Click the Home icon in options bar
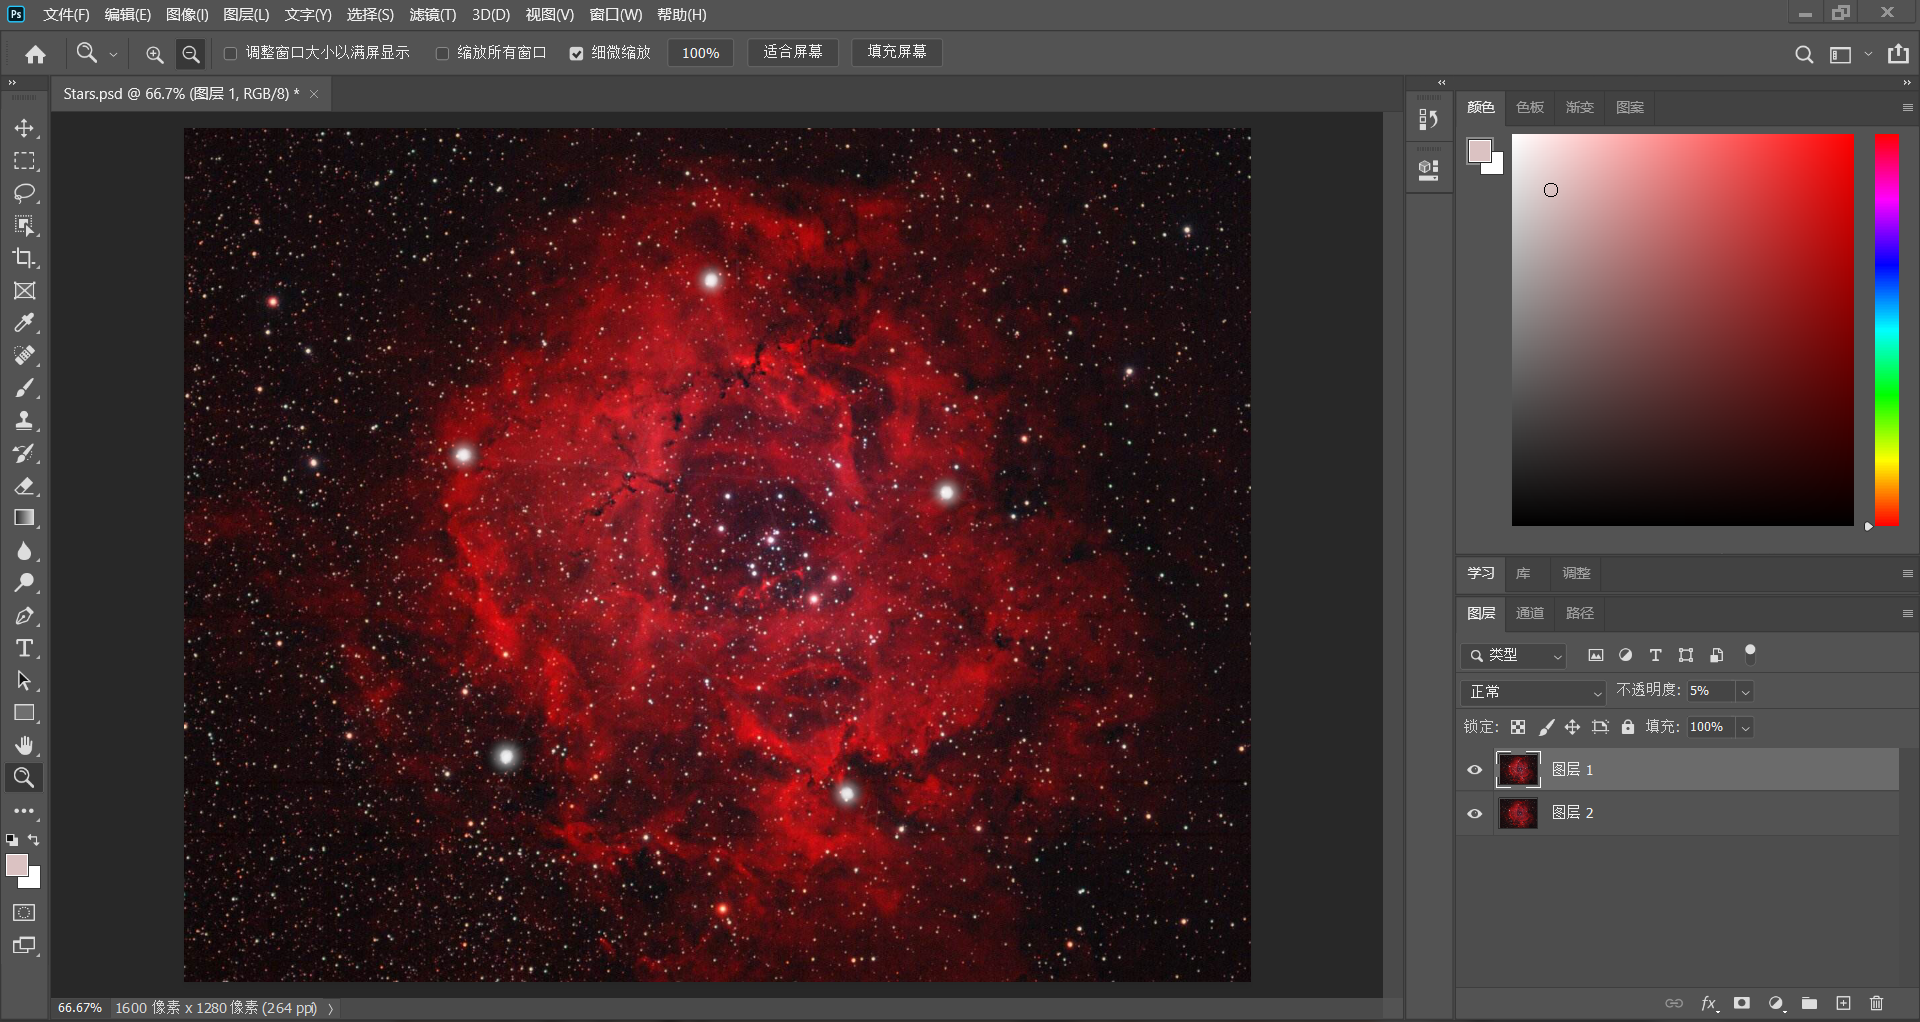Image resolution: width=1920 pixels, height=1022 pixels. coord(36,54)
